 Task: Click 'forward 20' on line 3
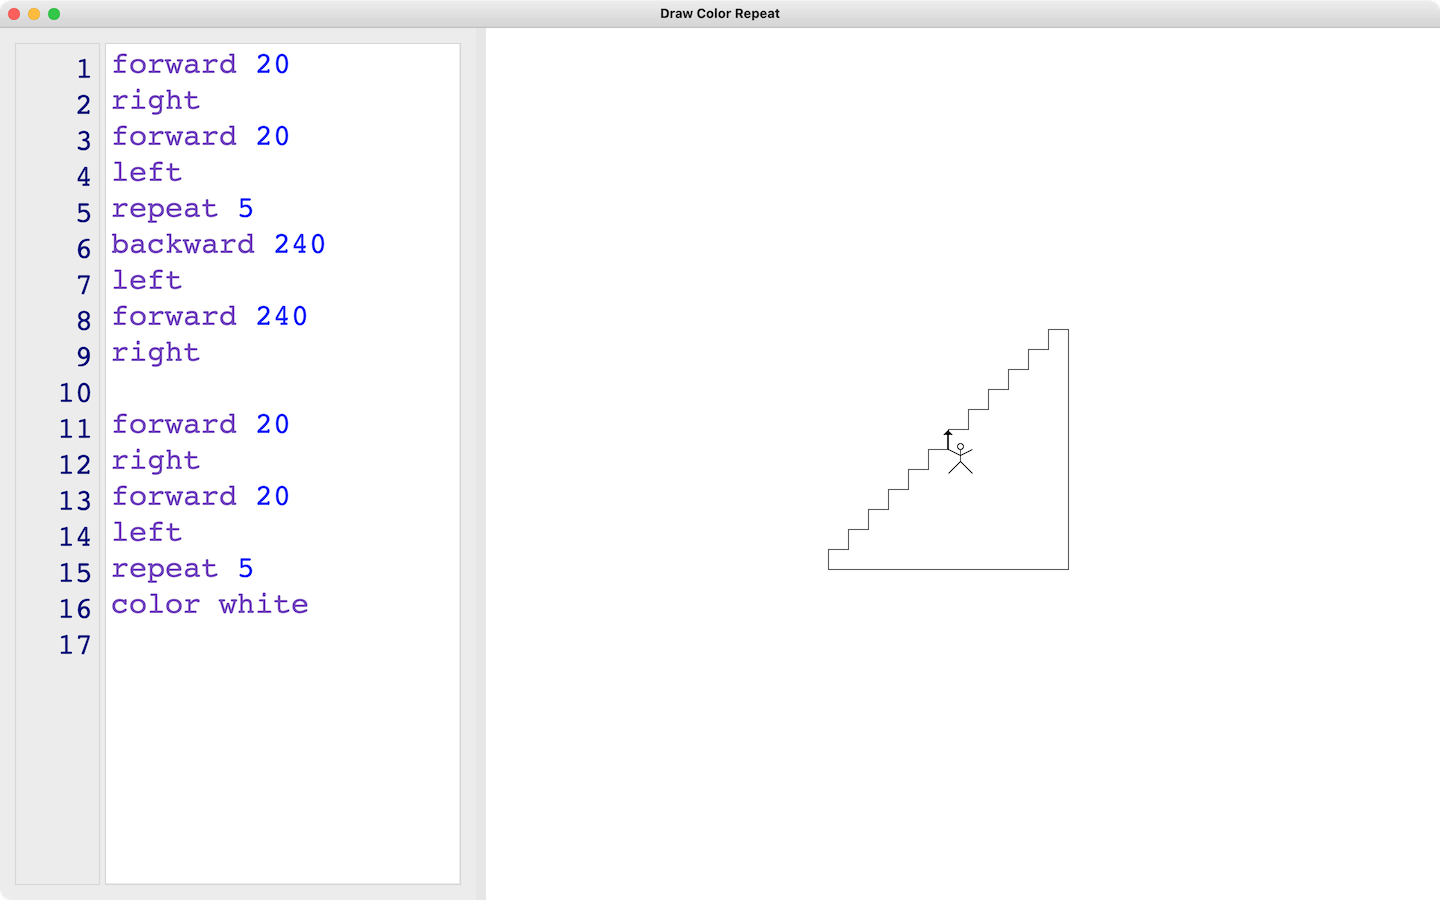pyautogui.click(x=200, y=136)
